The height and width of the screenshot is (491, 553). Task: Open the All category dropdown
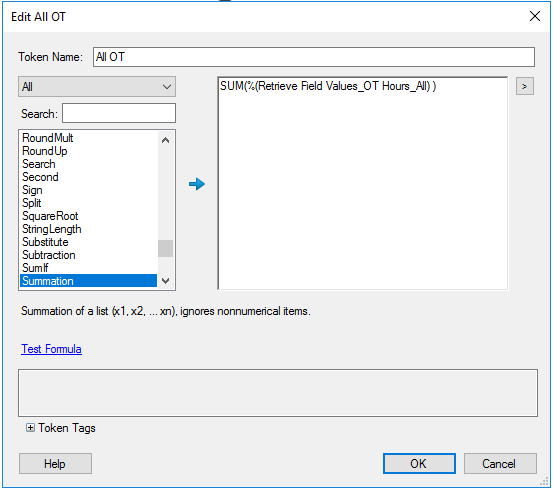pyautogui.click(x=97, y=87)
